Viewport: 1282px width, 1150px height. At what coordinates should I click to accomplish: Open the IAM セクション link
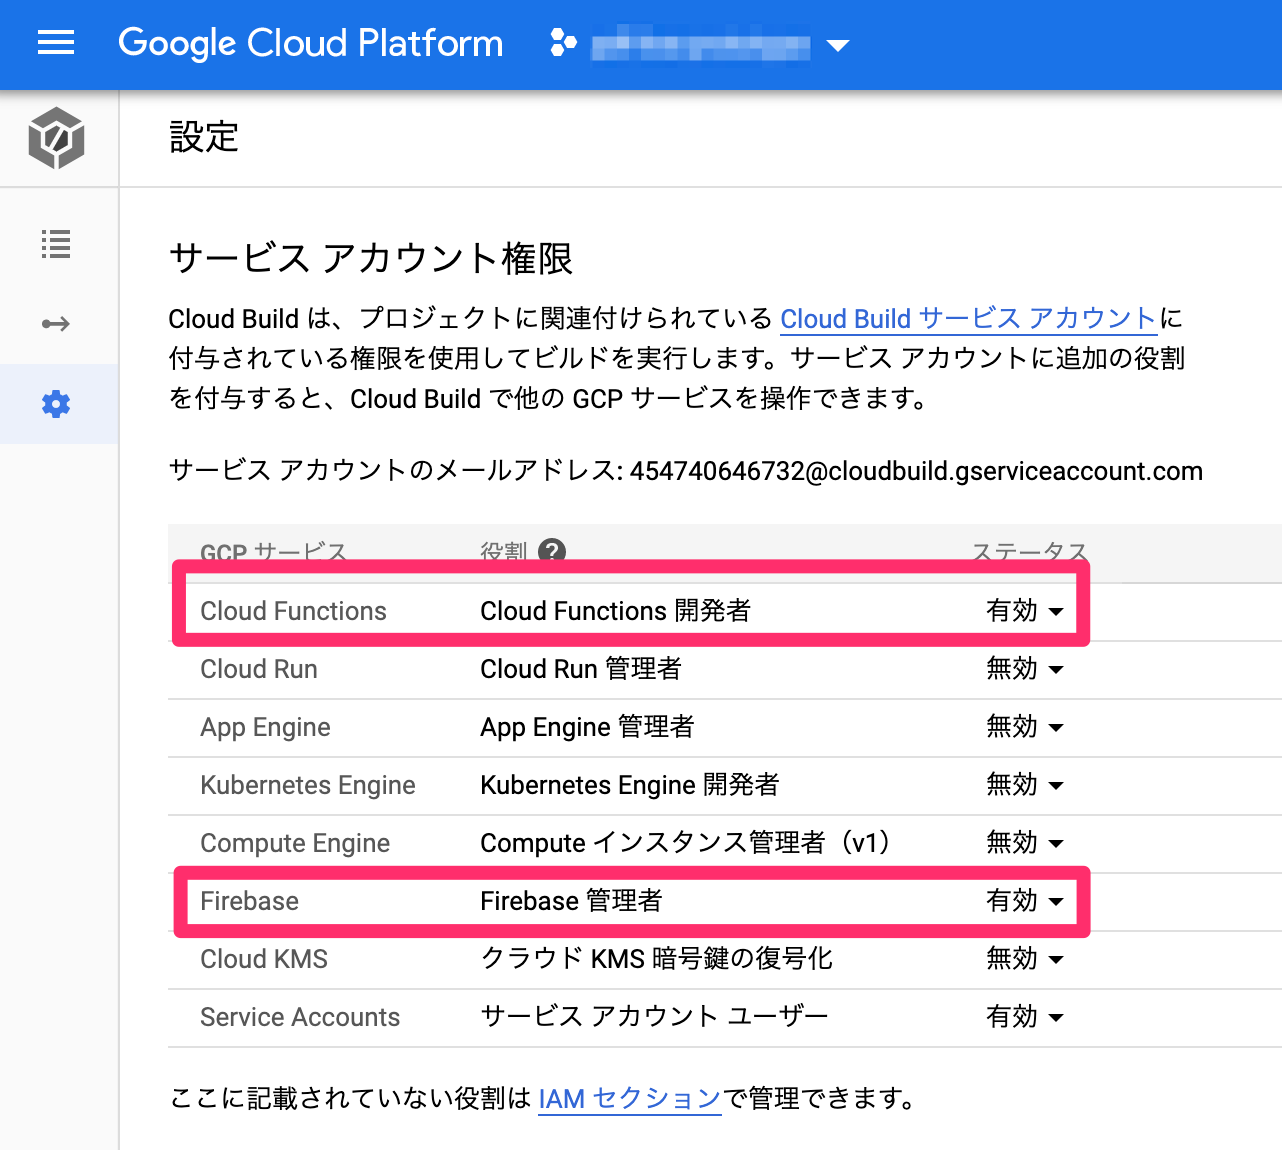(x=630, y=1099)
